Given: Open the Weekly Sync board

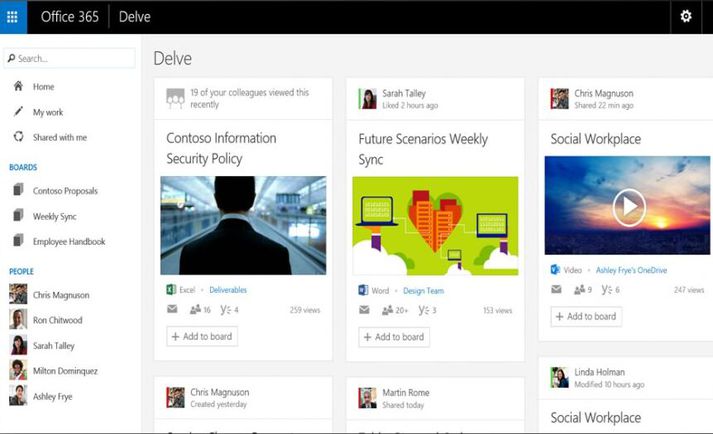Looking at the screenshot, I should [x=55, y=216].
